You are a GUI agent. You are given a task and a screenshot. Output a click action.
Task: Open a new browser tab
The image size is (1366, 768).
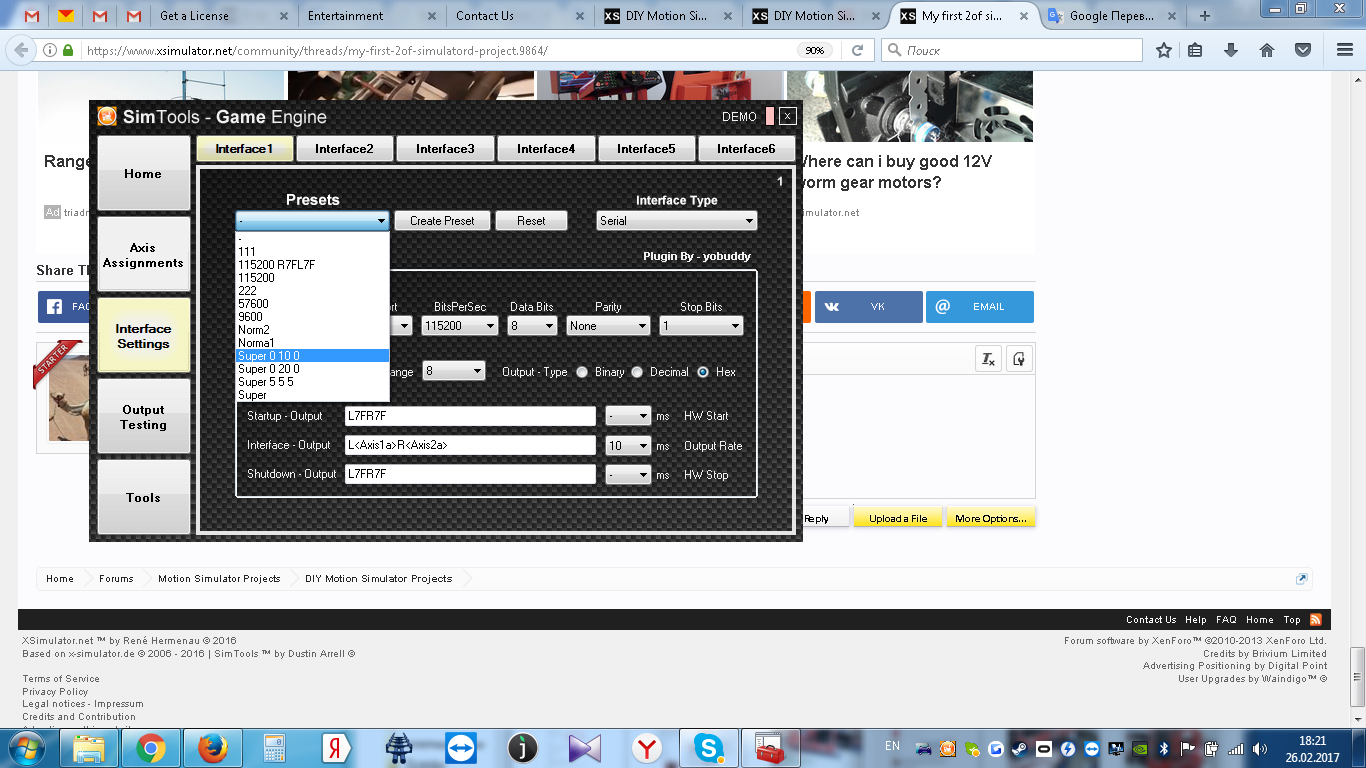(1205, 16)
